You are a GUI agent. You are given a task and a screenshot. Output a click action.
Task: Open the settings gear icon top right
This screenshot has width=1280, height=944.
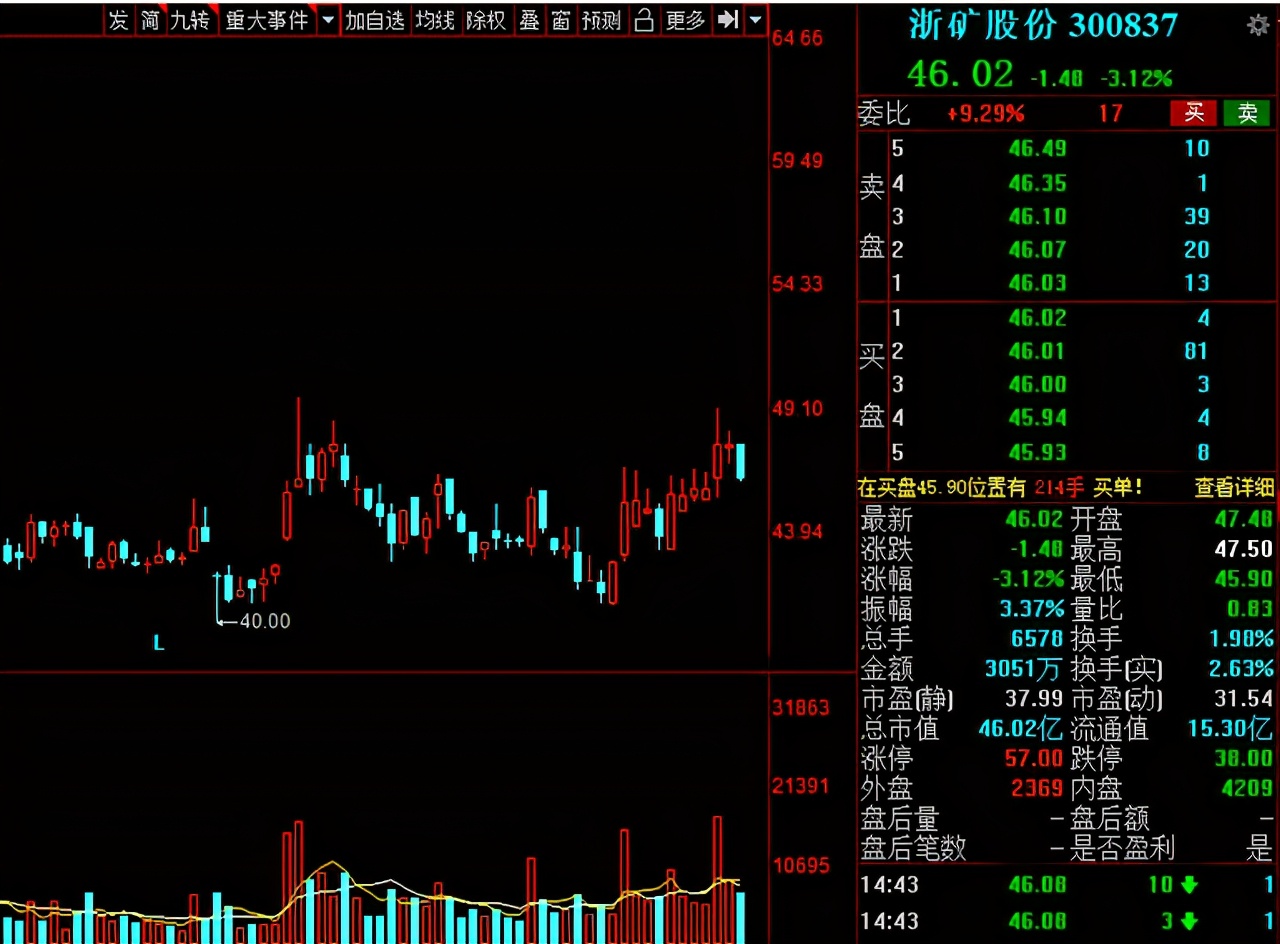1257,26
